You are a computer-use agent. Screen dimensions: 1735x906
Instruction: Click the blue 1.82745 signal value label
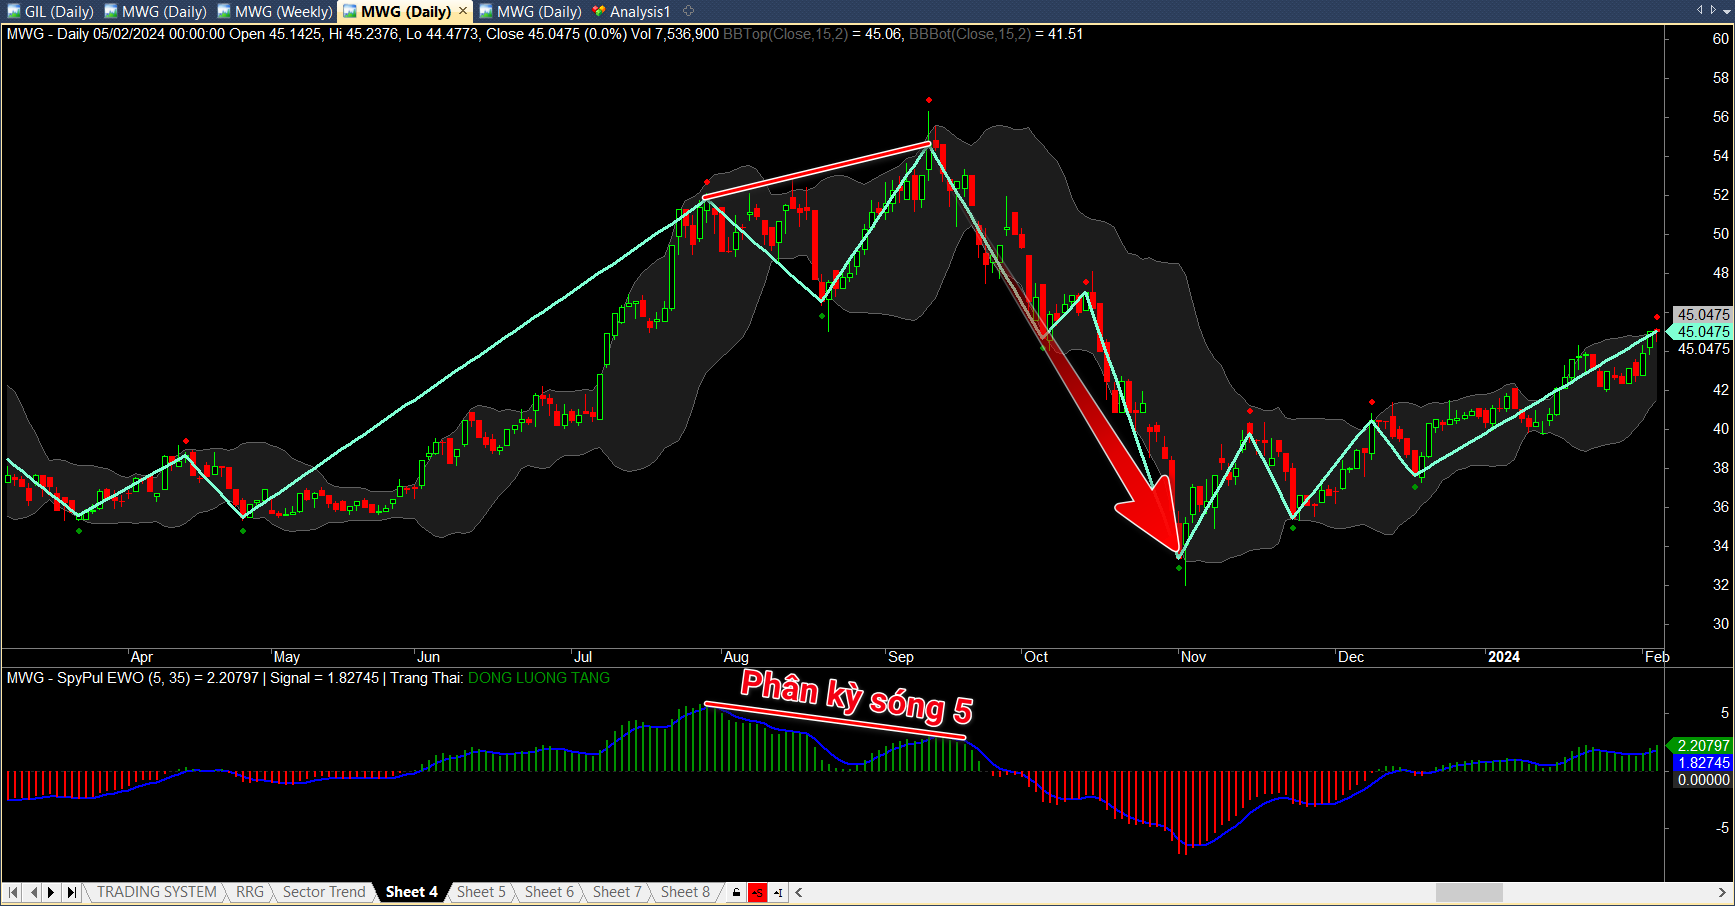pyautogui.click(x=1703, y=763)
